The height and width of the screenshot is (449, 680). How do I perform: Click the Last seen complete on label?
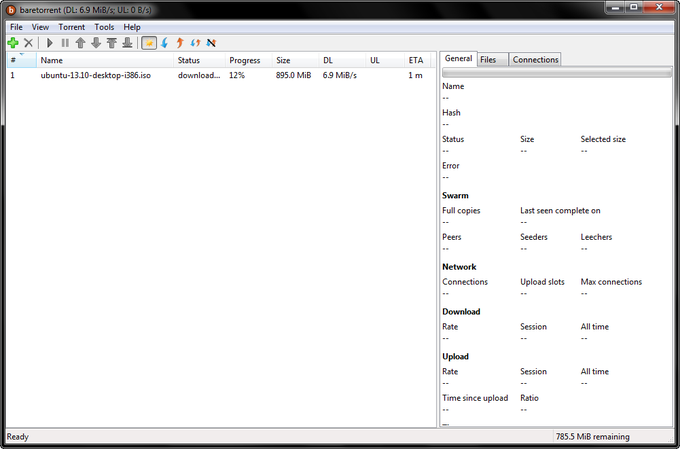[x=560, y=210]
